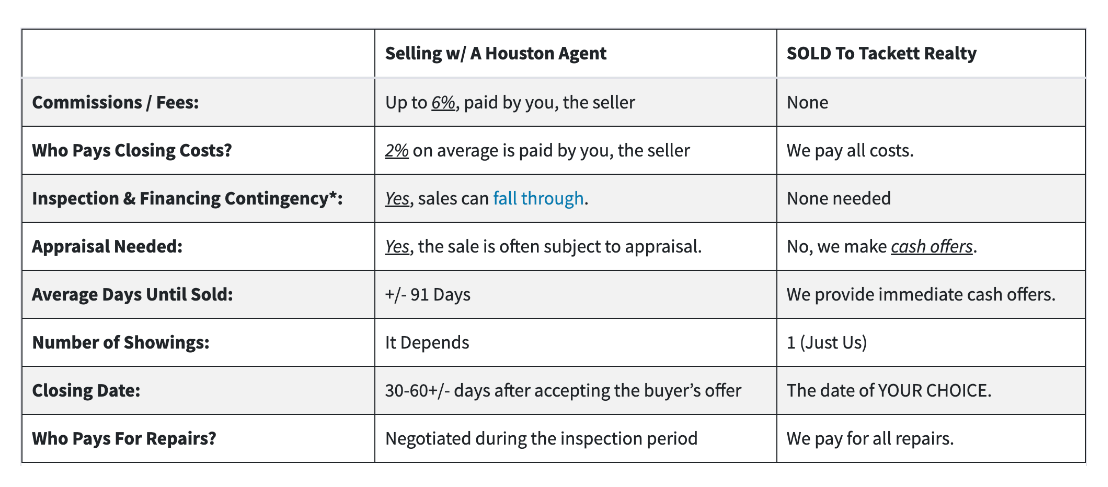Viewport: 1108px width, 487px height.
Task: Click the "We pay for all repairs." cell
Action: click(871, 438)
